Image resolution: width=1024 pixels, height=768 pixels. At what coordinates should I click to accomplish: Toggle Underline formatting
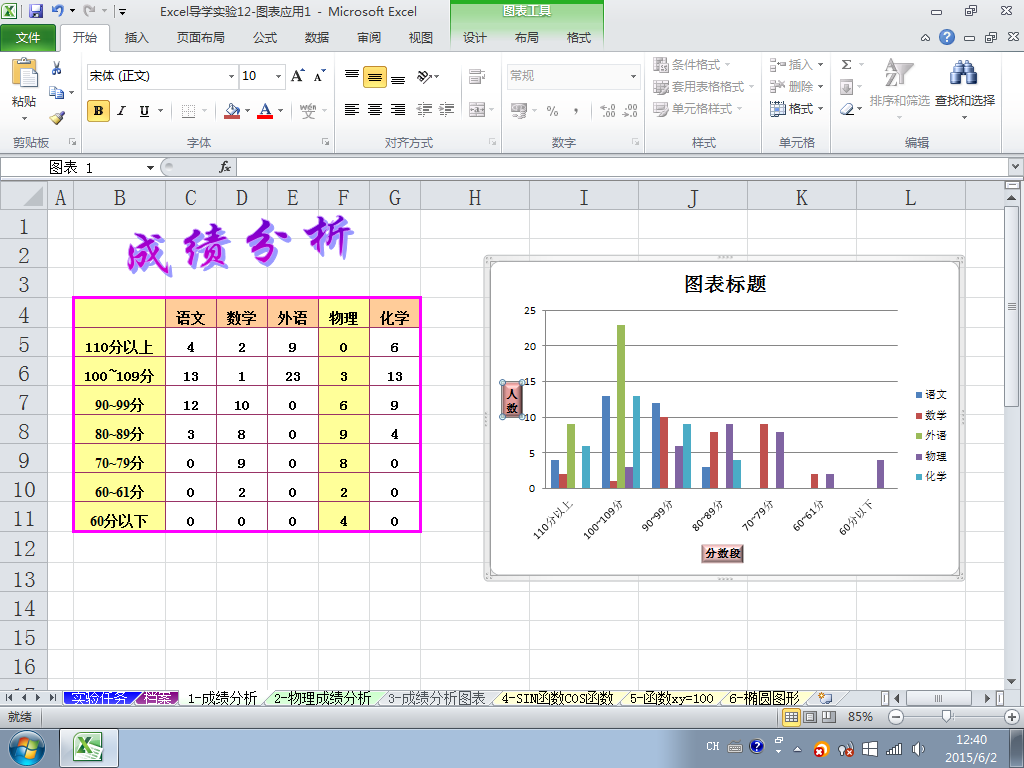(144, 110)
